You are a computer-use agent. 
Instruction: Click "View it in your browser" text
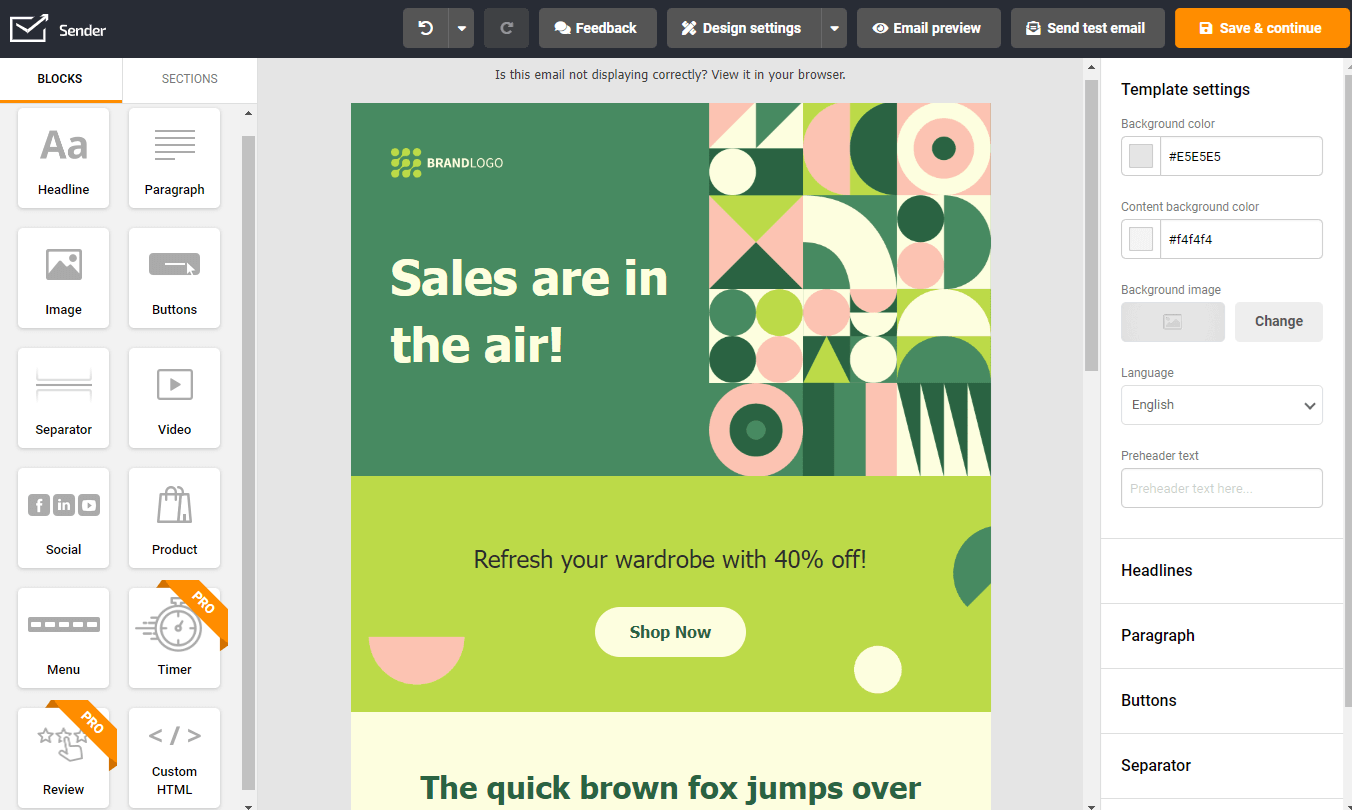coord(778,75)
